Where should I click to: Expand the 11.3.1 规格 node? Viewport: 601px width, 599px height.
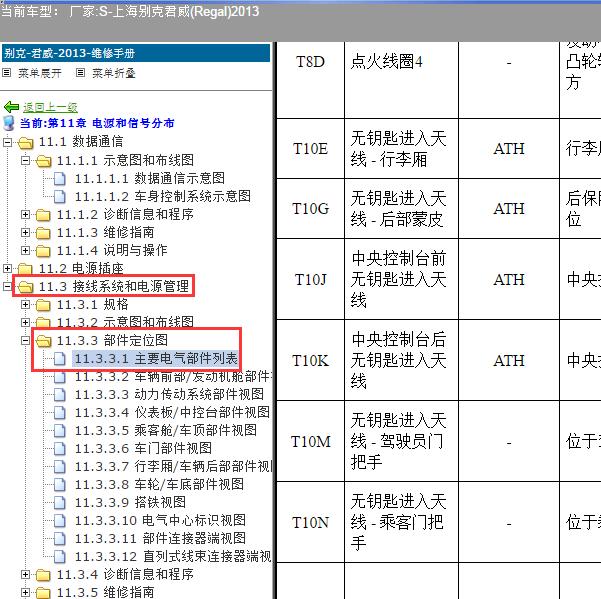click(25, 304)
